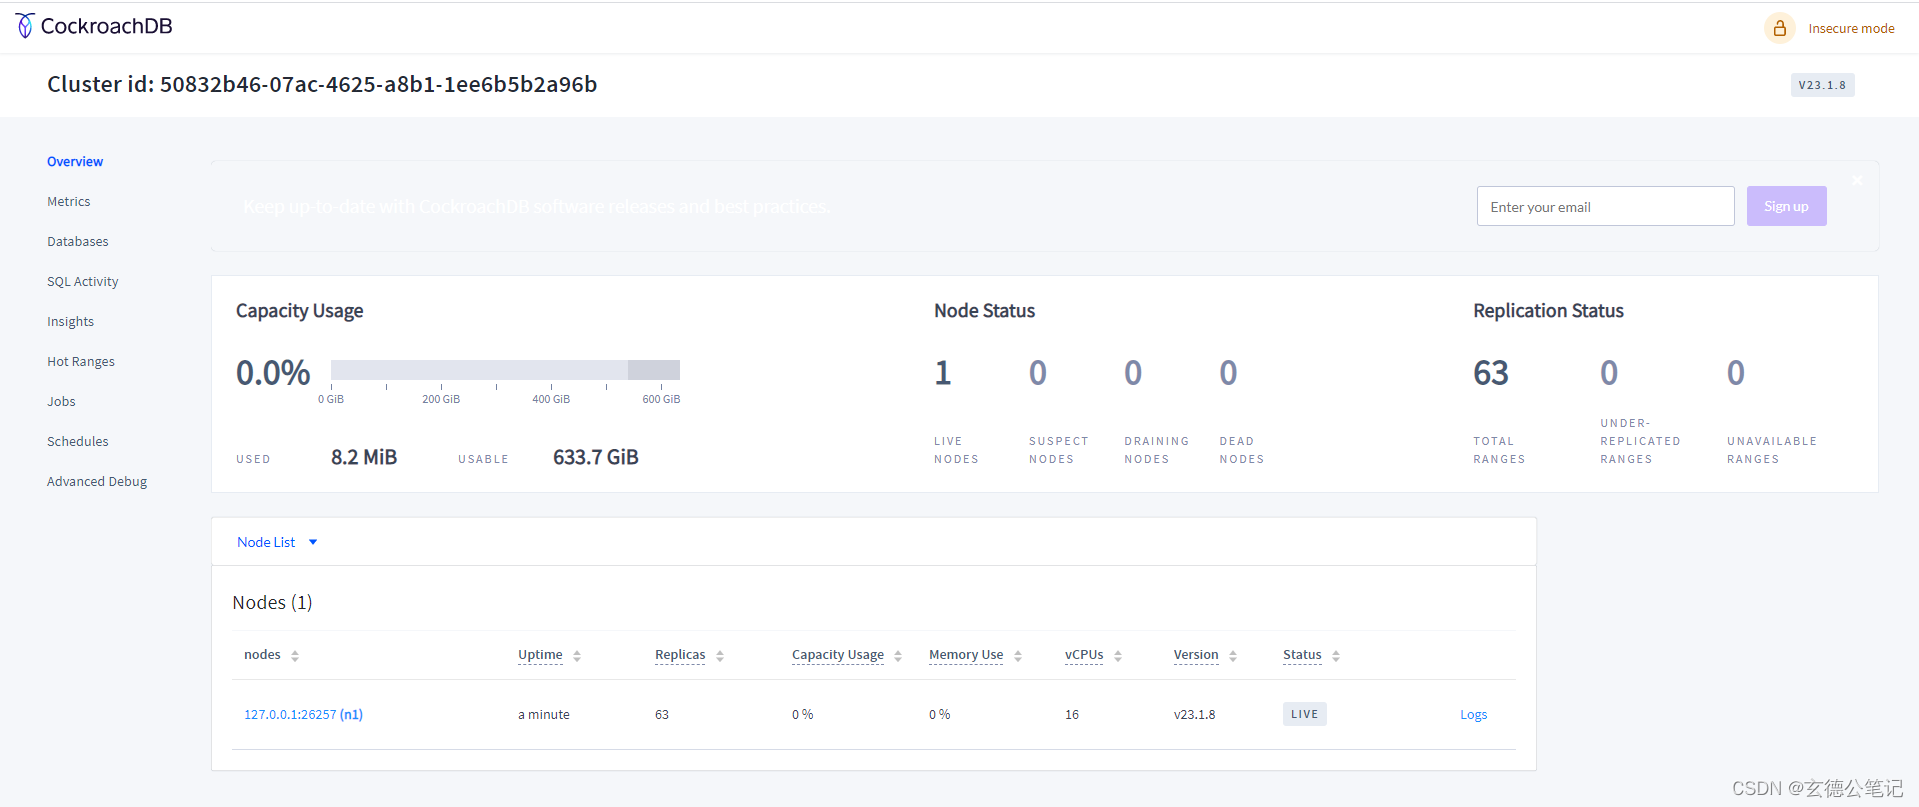Viewport: 1919px width, 807px height.
Task: Click the 8.2 MiB used value
Action: pyautogui.click(x=364, y=457)
